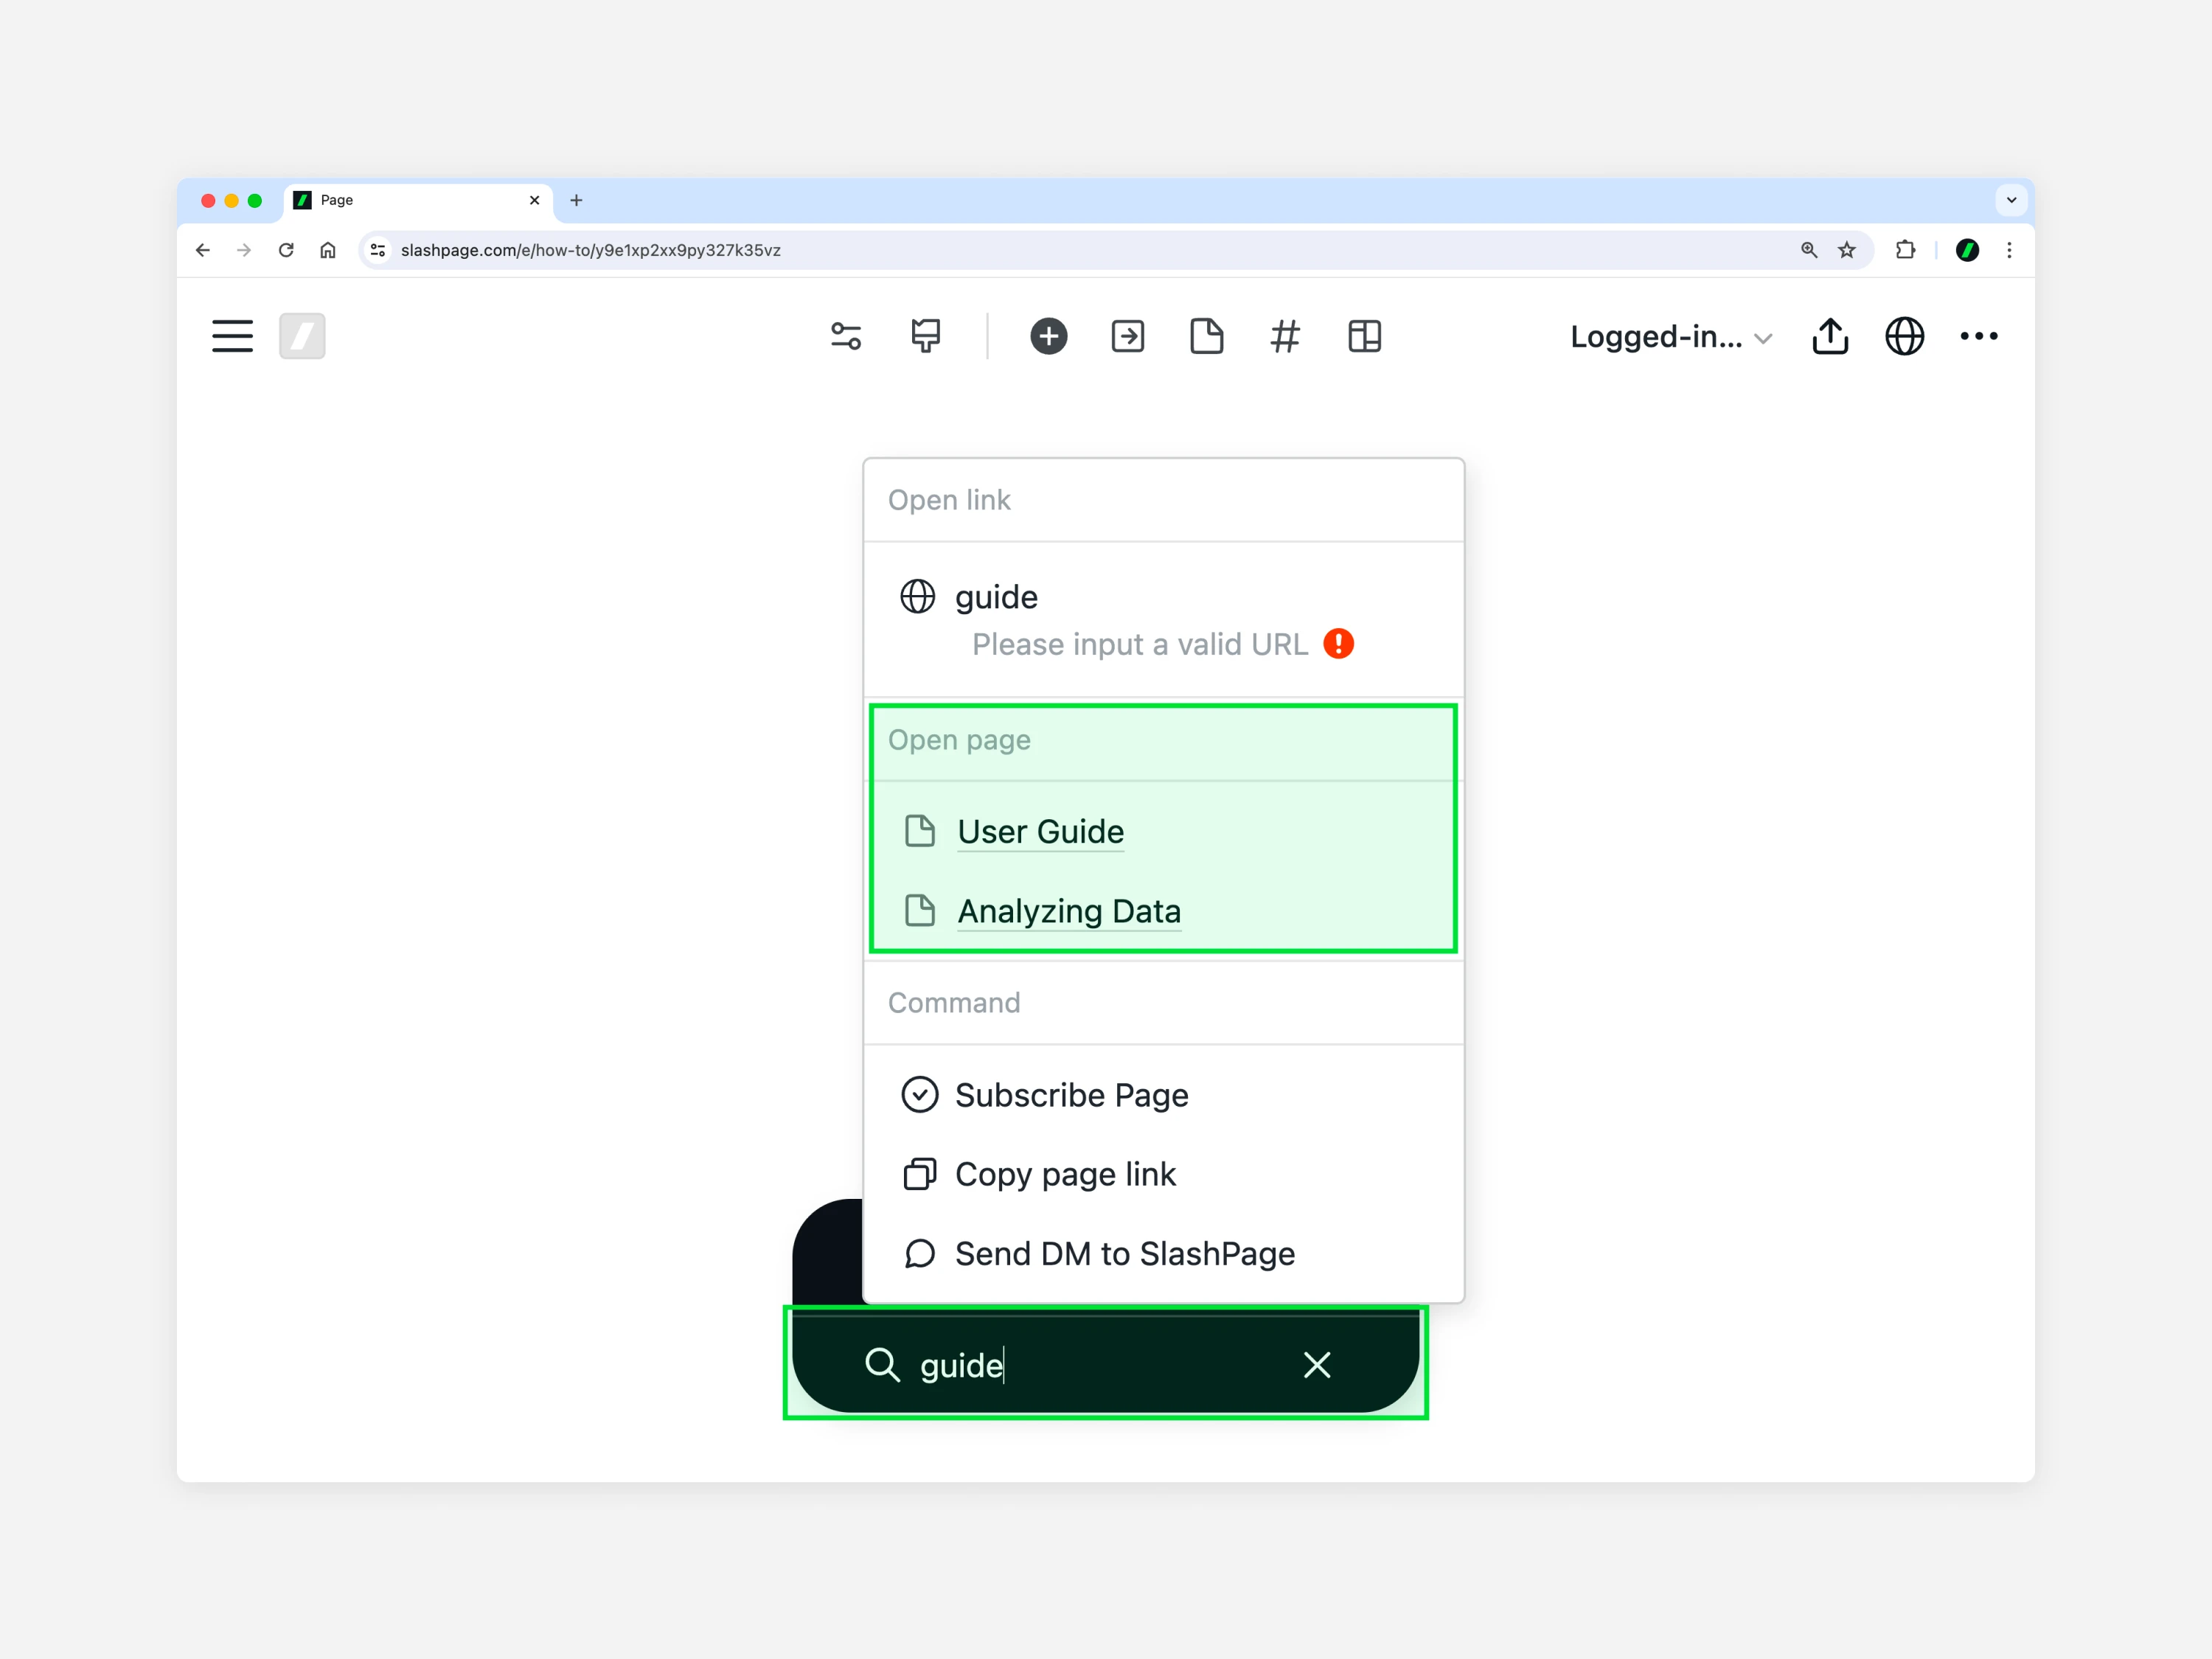The height and width of the screenshot is (1659, 2212).
Task: Open the three-dot more options menu
Action: coord(1979,336)
